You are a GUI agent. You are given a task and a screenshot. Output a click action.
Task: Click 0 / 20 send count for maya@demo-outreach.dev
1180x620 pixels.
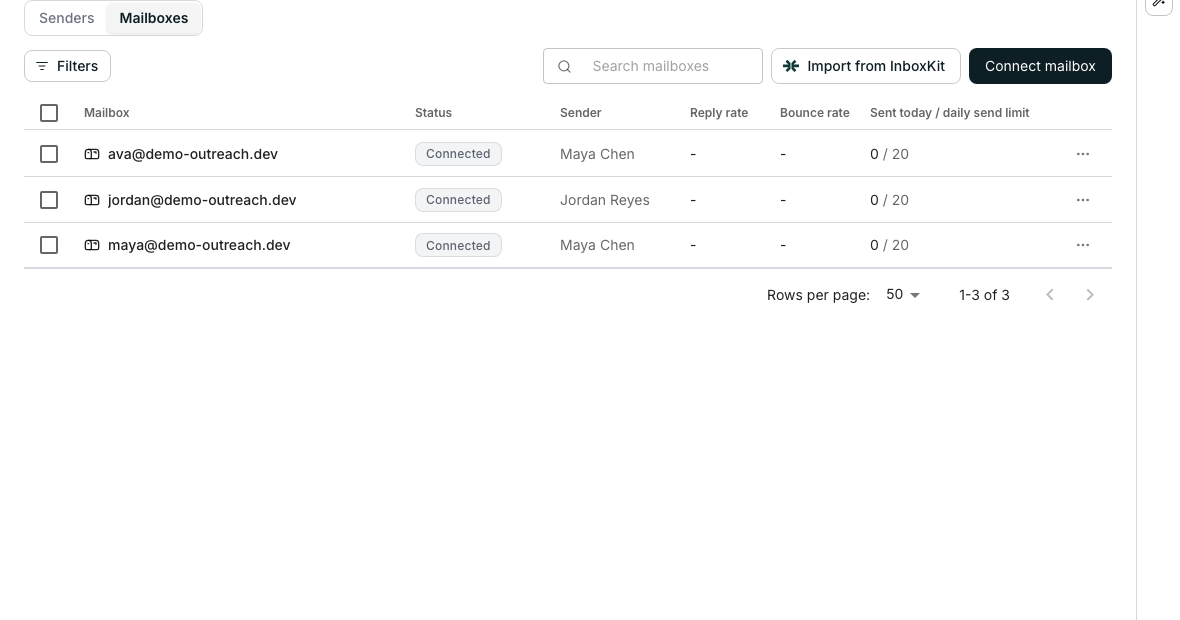click(890, 245)
